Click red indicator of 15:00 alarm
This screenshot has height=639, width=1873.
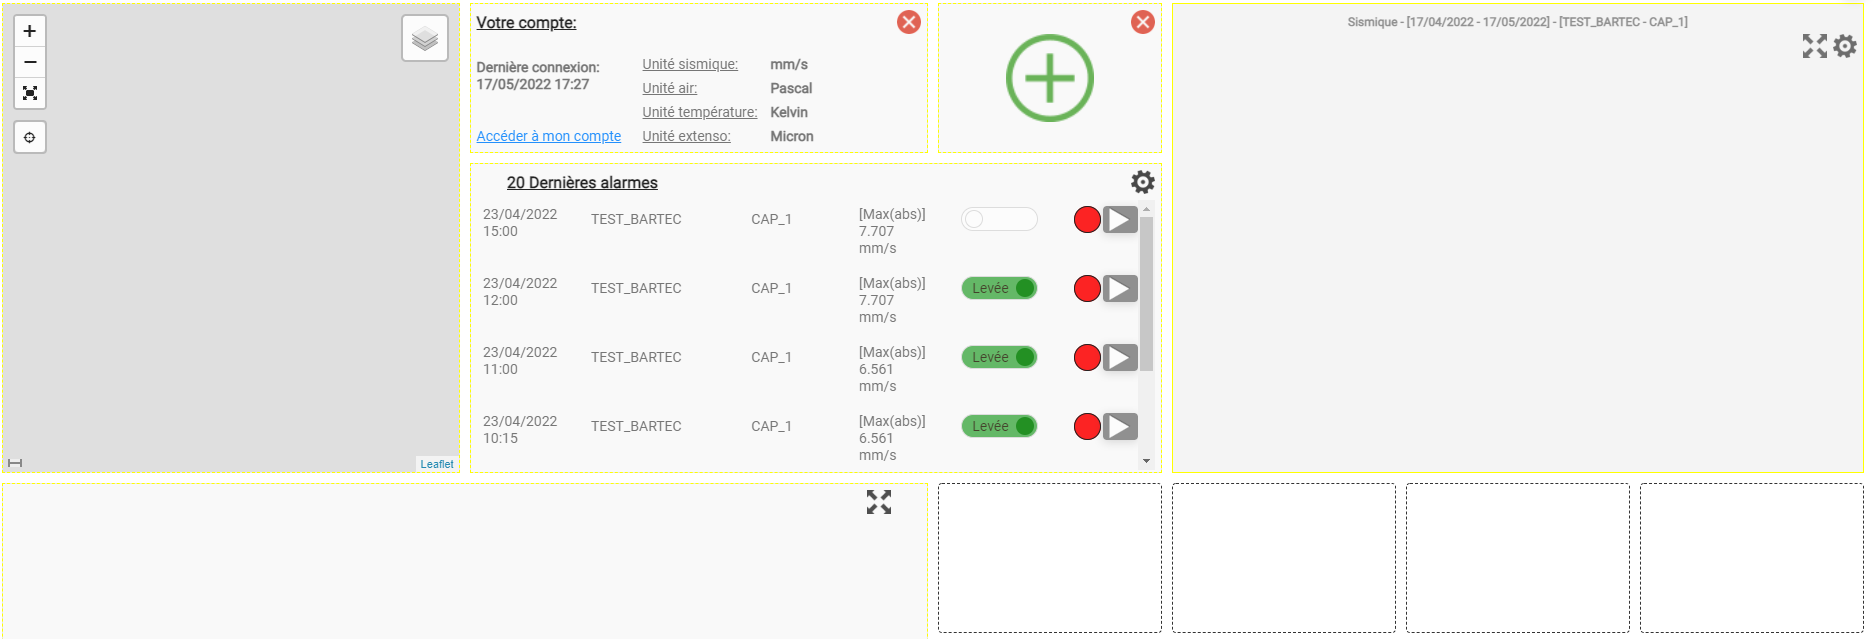(x=1086, y=219)
